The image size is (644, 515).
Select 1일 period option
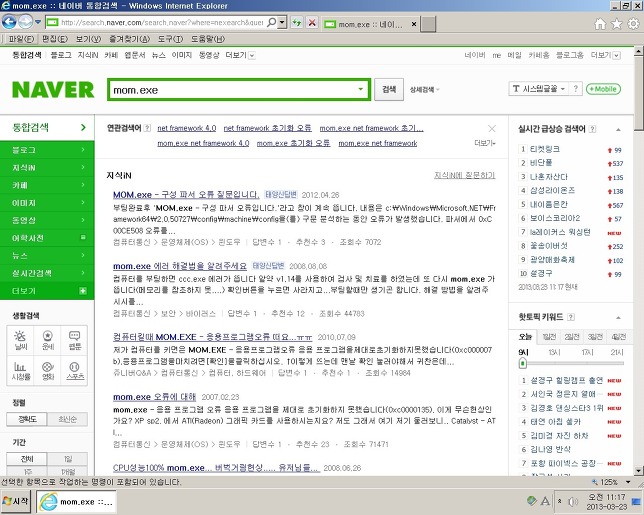click(67, 459)
